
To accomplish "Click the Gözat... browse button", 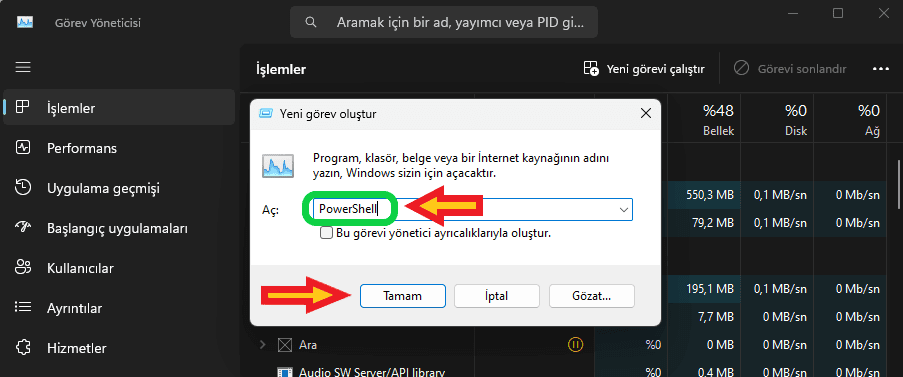I will pos(591,296).
